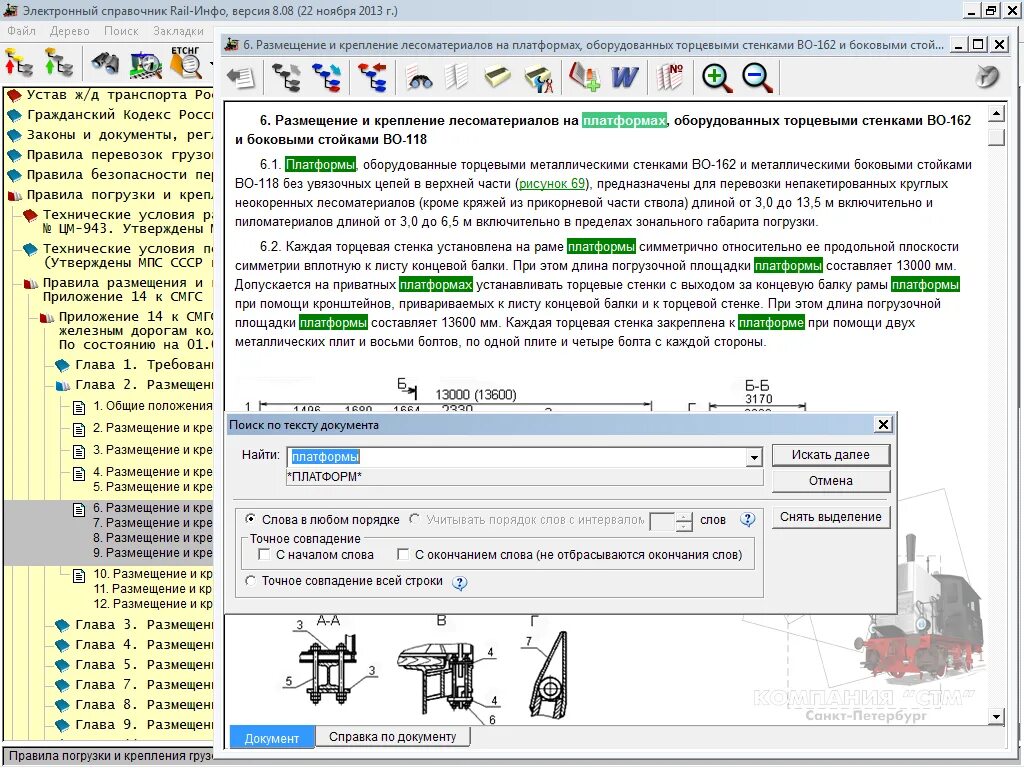Open the 'Найти' search history dropdown

pos(754,457)
